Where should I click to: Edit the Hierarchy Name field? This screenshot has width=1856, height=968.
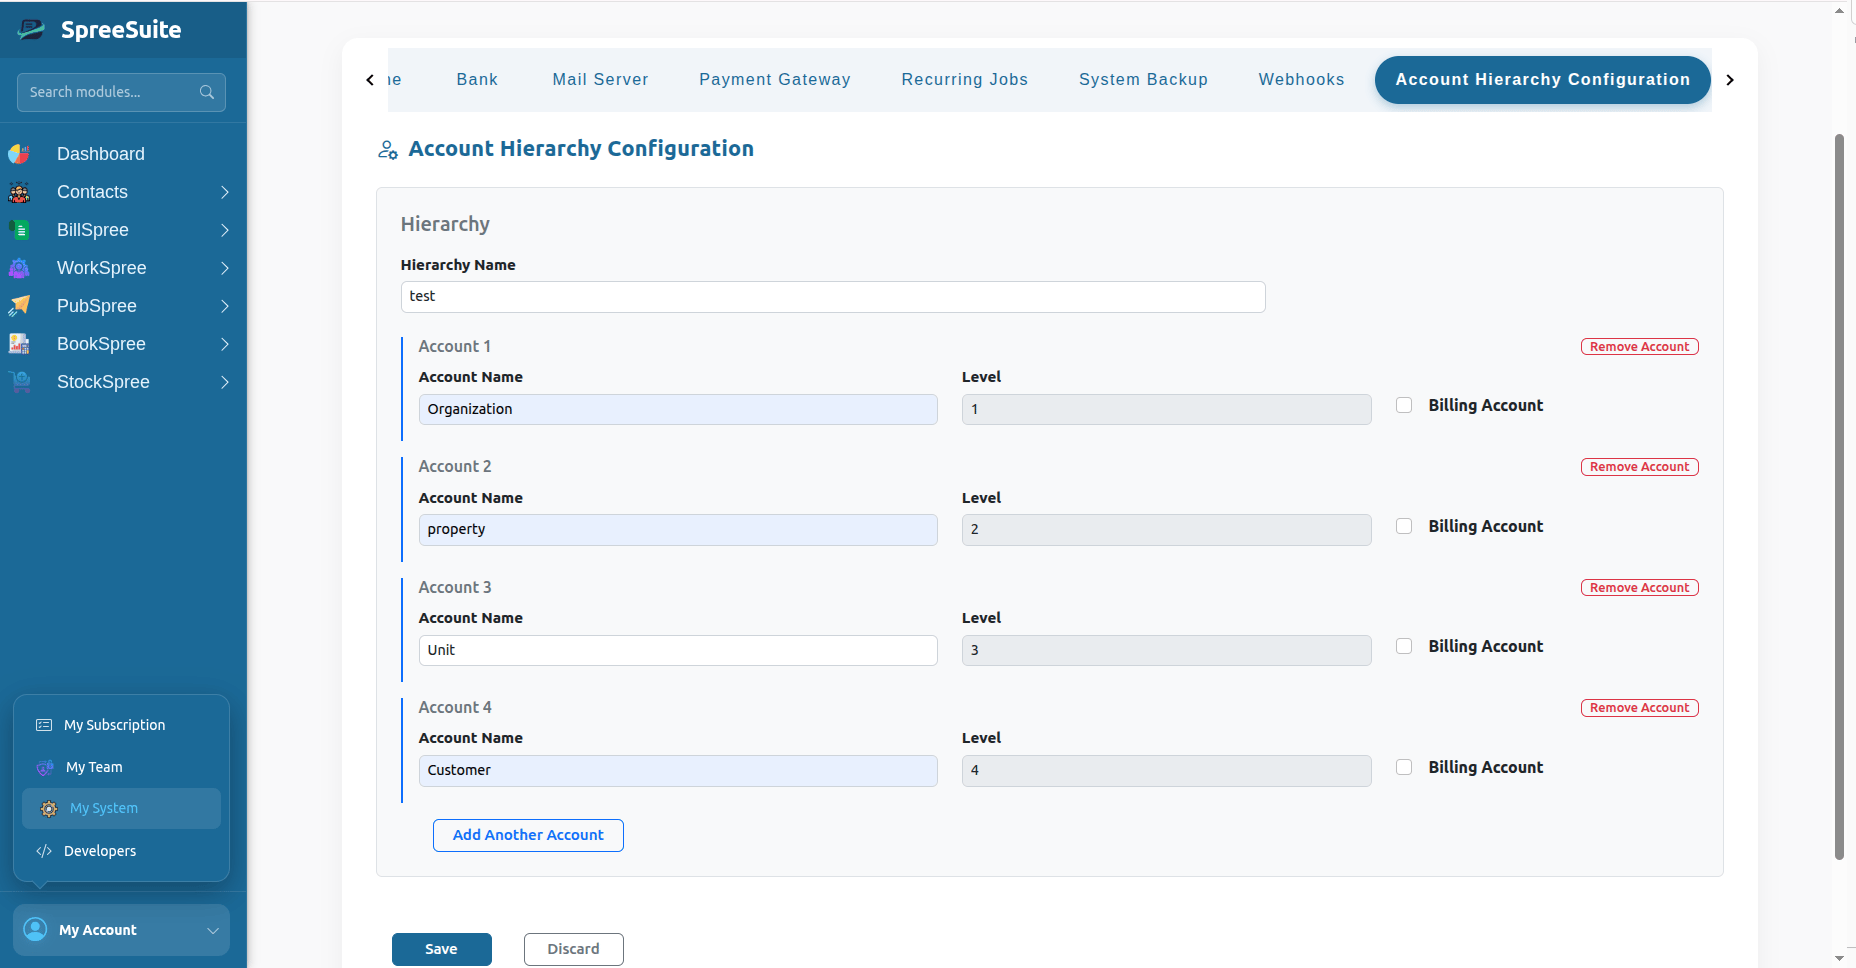833,297
